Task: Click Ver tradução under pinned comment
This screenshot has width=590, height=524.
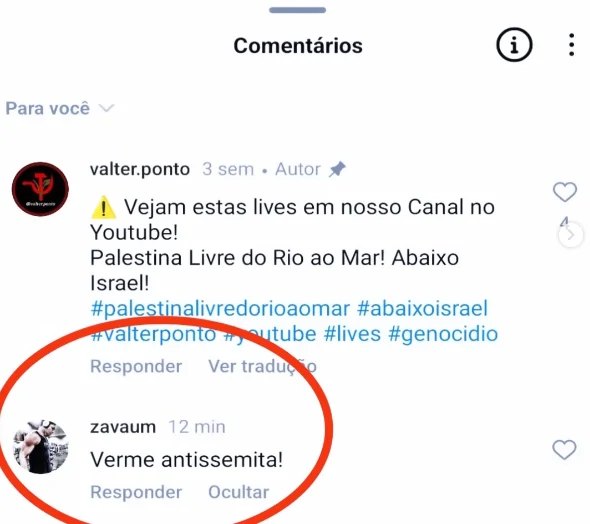Action: click(262, 366)
